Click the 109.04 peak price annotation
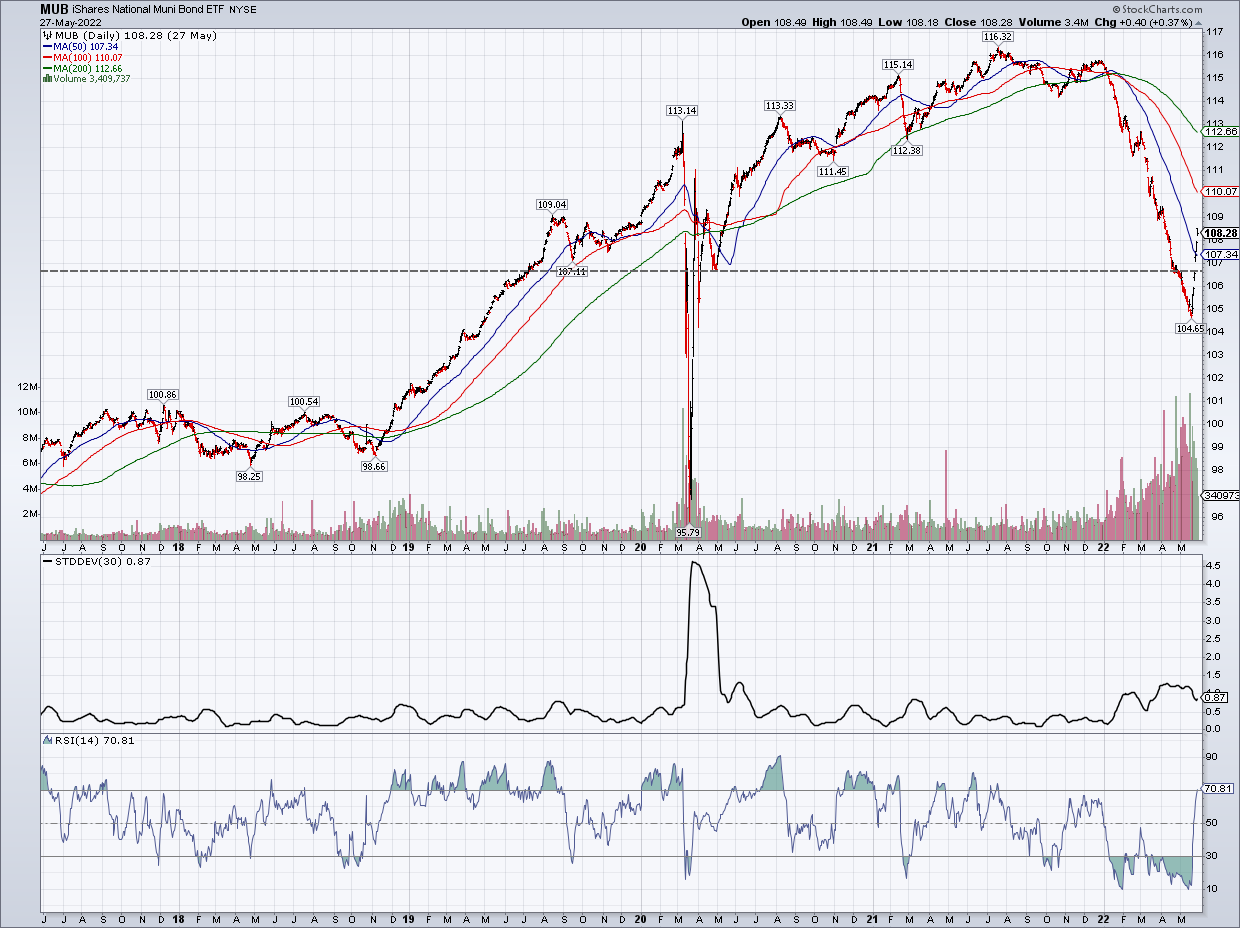 [552, 205]
